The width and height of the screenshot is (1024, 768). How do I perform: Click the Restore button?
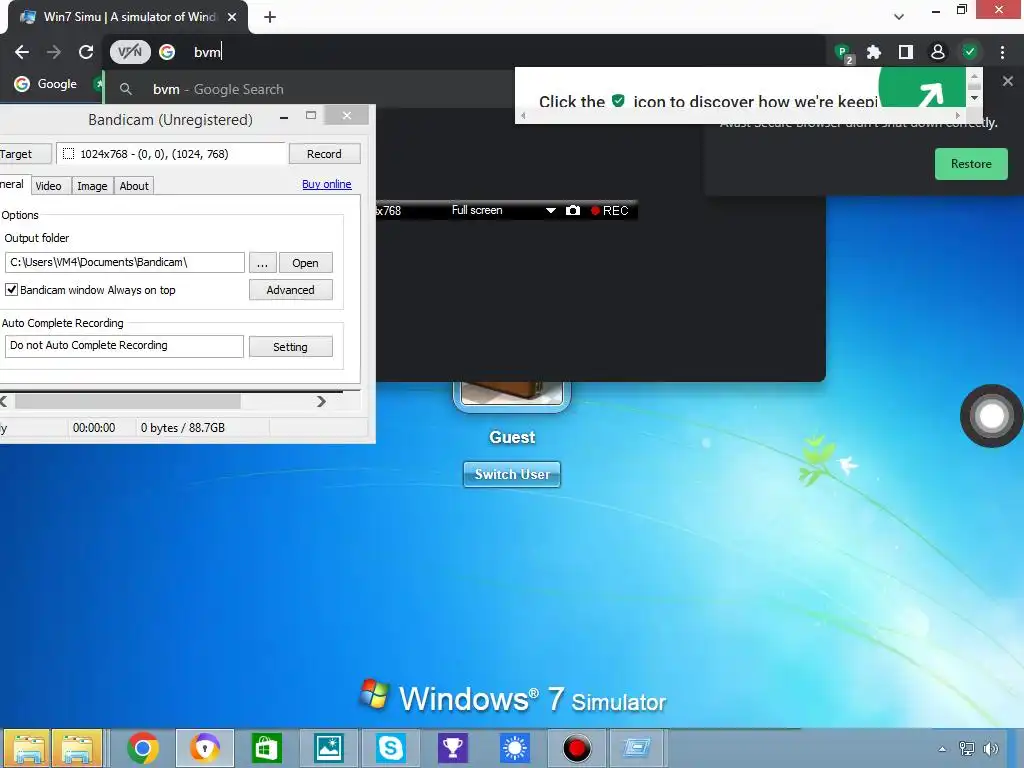(x=971, y=164)
